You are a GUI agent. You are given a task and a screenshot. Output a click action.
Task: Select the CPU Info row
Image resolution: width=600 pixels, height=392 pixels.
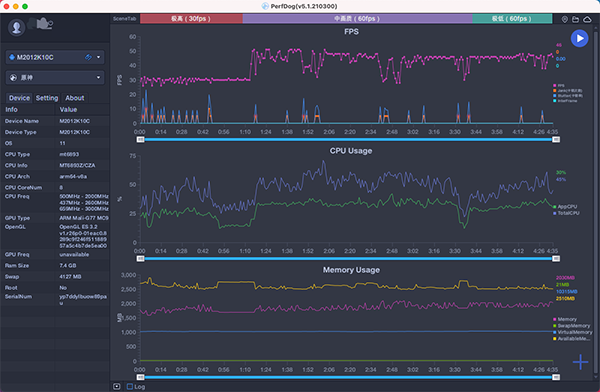click(x=55, y=165)
